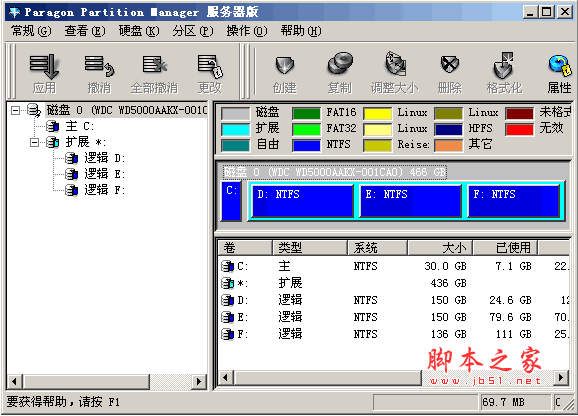Screen dimensions: 578x416
Task: Select the F: NTFS block in disk map
Action: tap(513, 201)
